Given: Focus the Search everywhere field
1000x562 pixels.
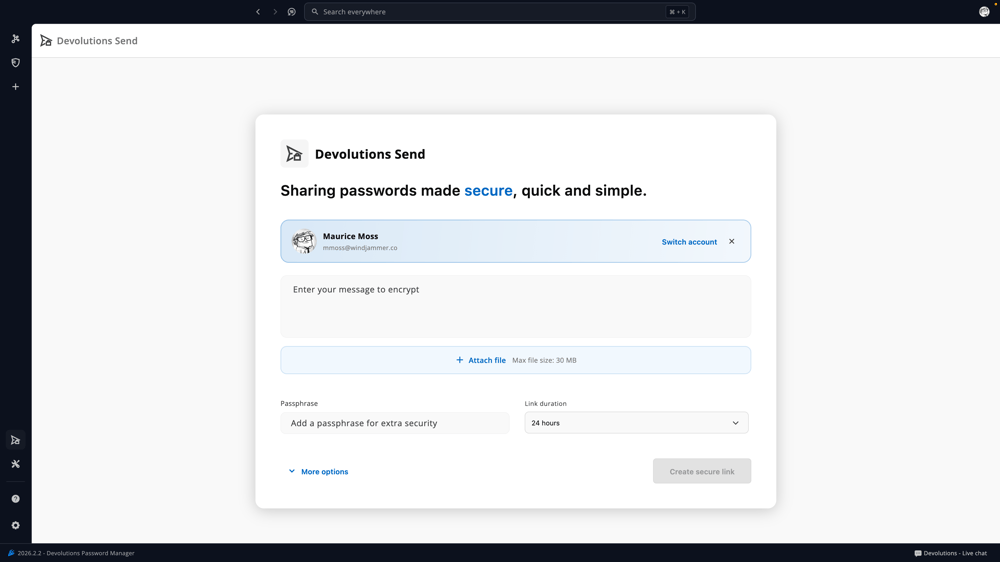Looking at the screenshot, I should click(499, 11).
